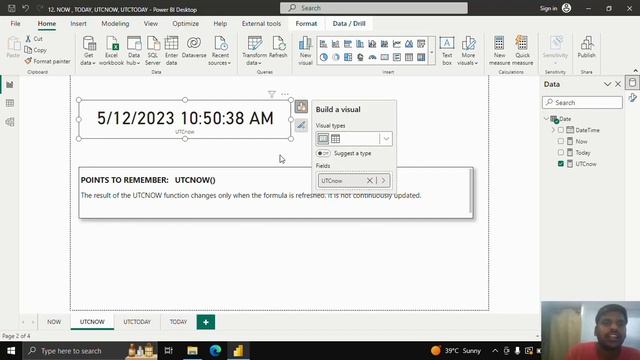This screenshot has height=360, width=640.
Task: Select the table visual type in Build a visual
Action: pyautogui.click(x=336, y=139)
